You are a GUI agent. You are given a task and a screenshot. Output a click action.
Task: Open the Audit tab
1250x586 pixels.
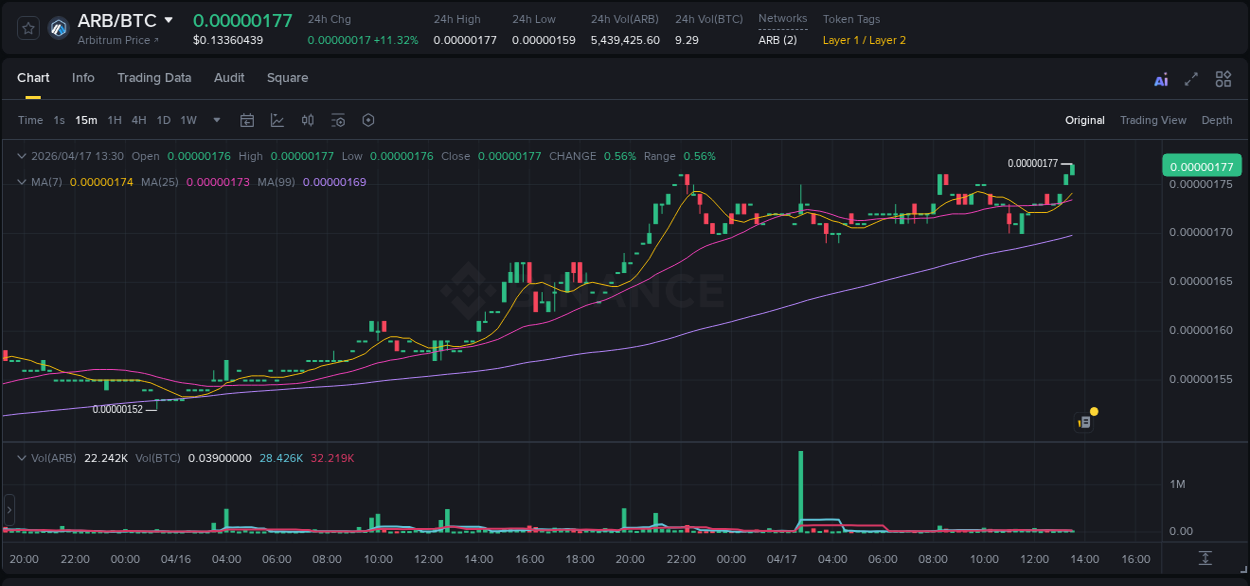tap(229, 78)
